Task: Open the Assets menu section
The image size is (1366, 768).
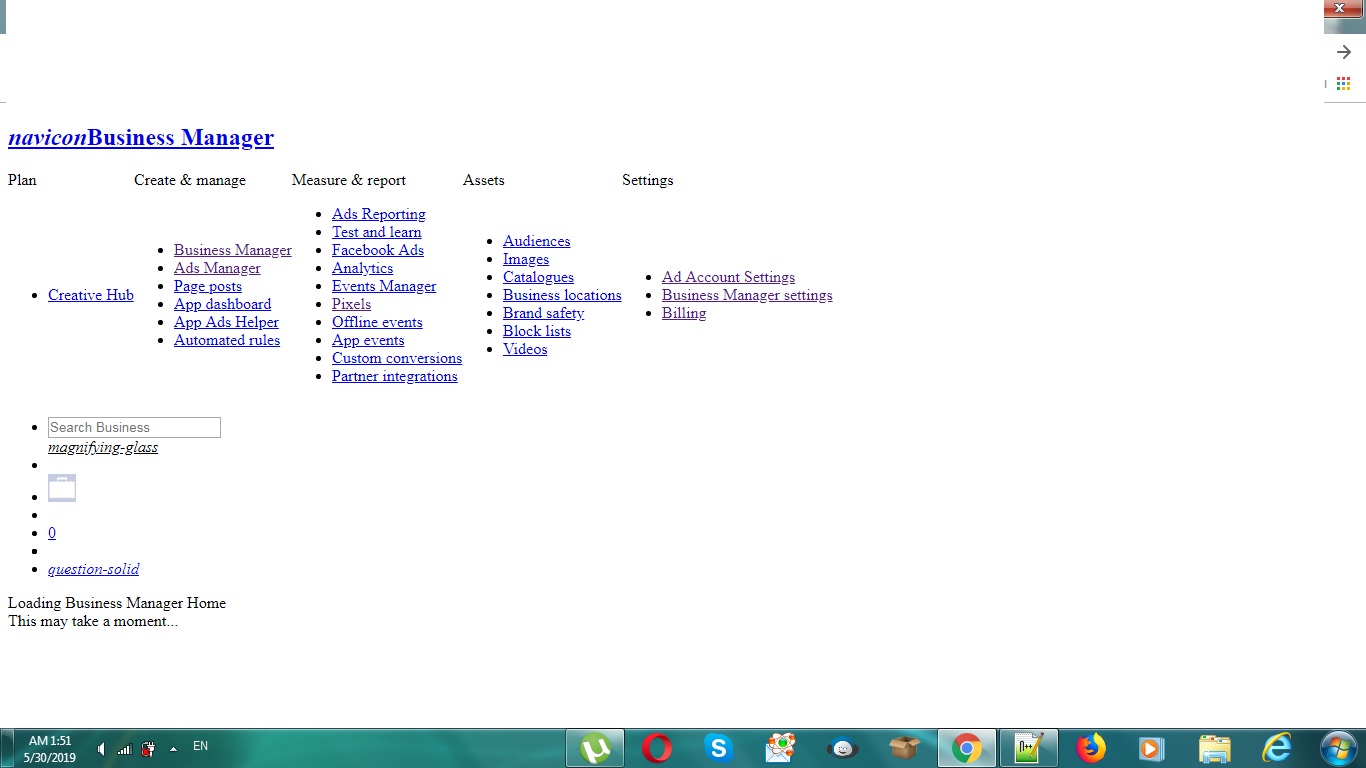Action: click(x=484, y=180)
